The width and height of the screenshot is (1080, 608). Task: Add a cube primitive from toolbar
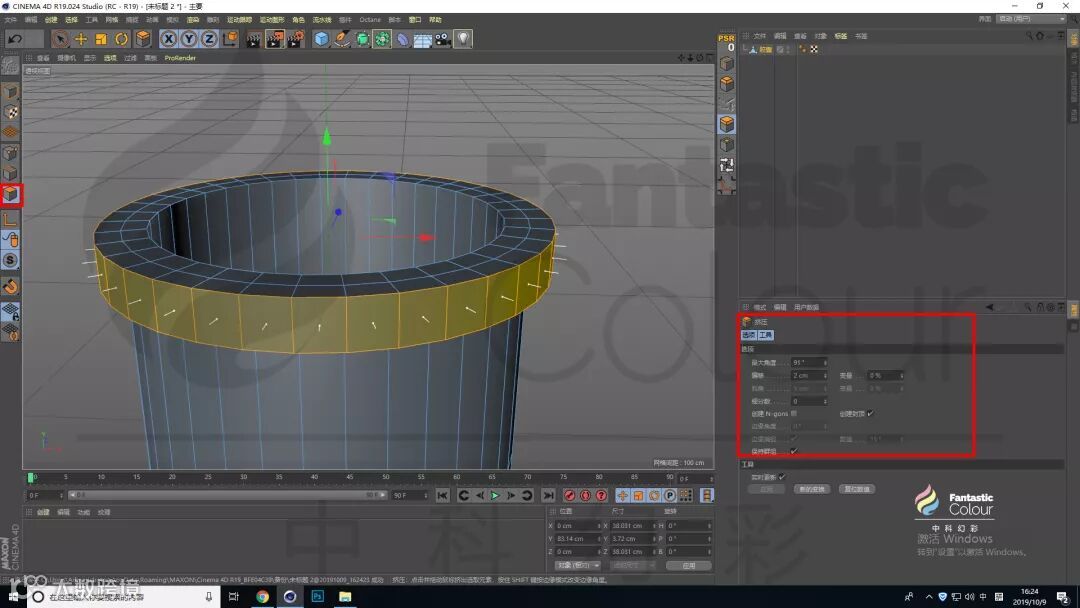(321, 39)
